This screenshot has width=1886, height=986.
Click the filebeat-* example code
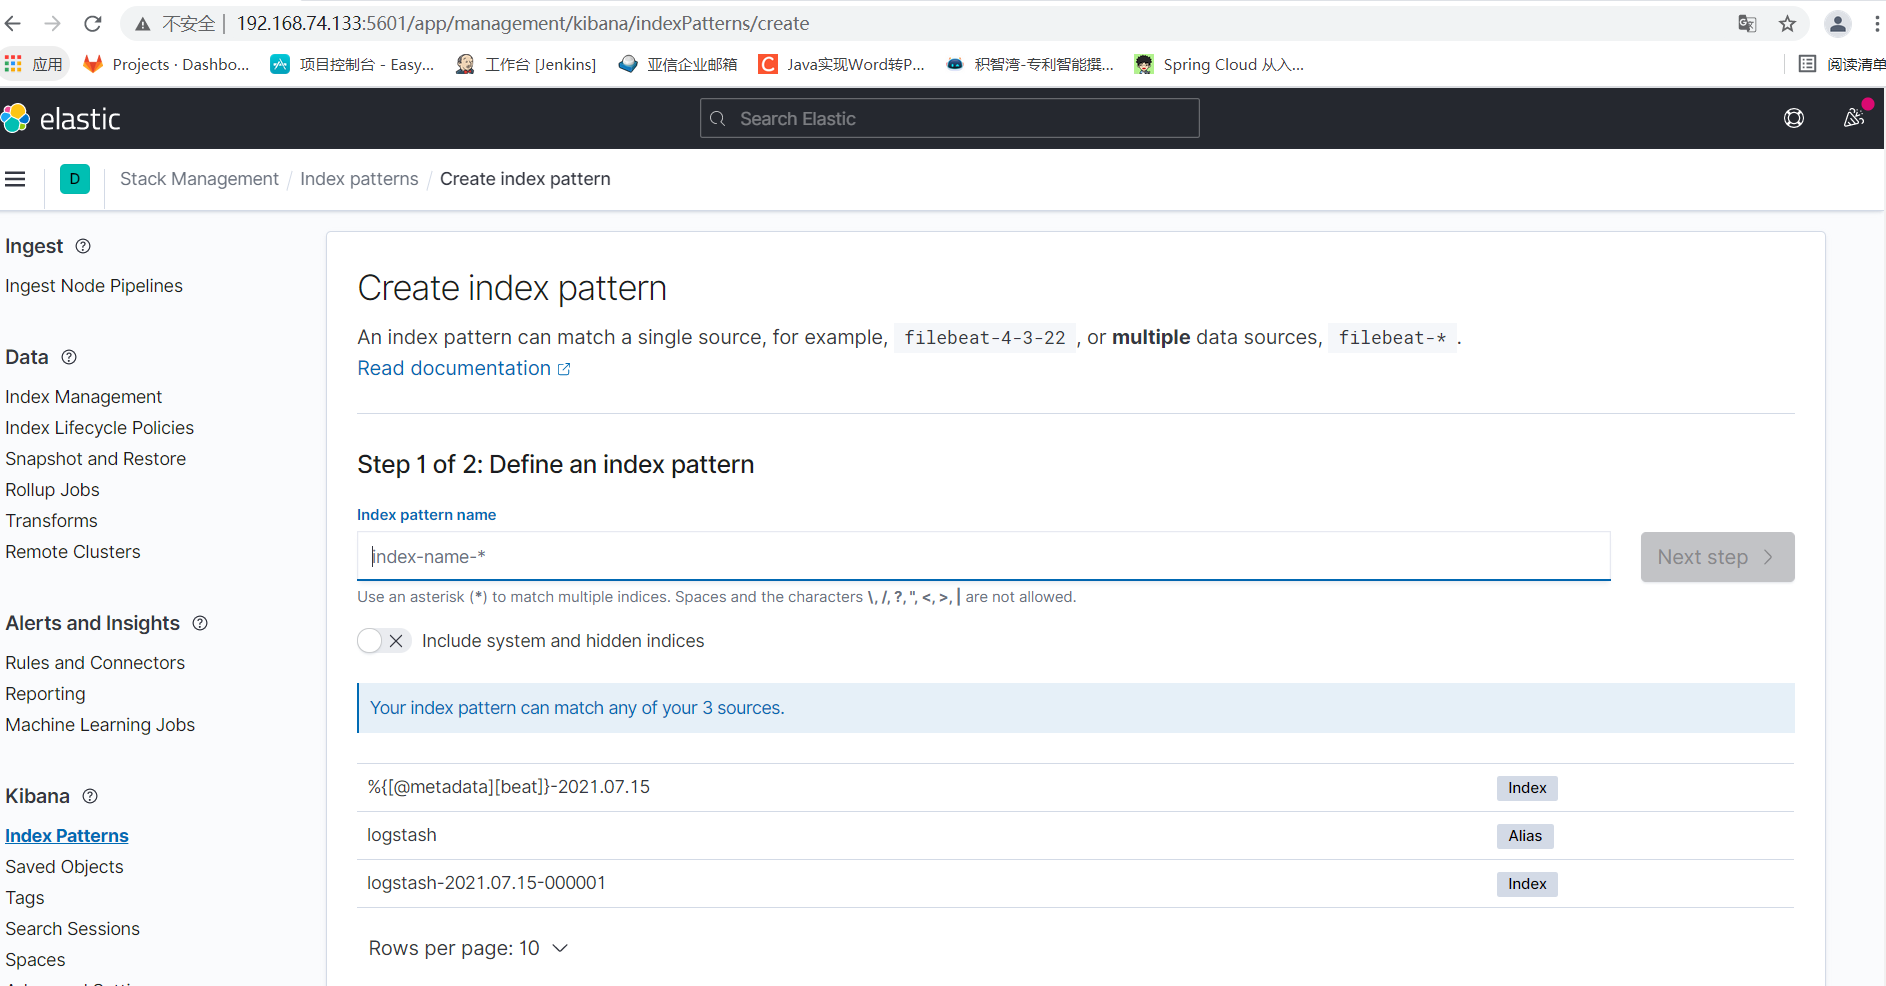(1392, 338)
